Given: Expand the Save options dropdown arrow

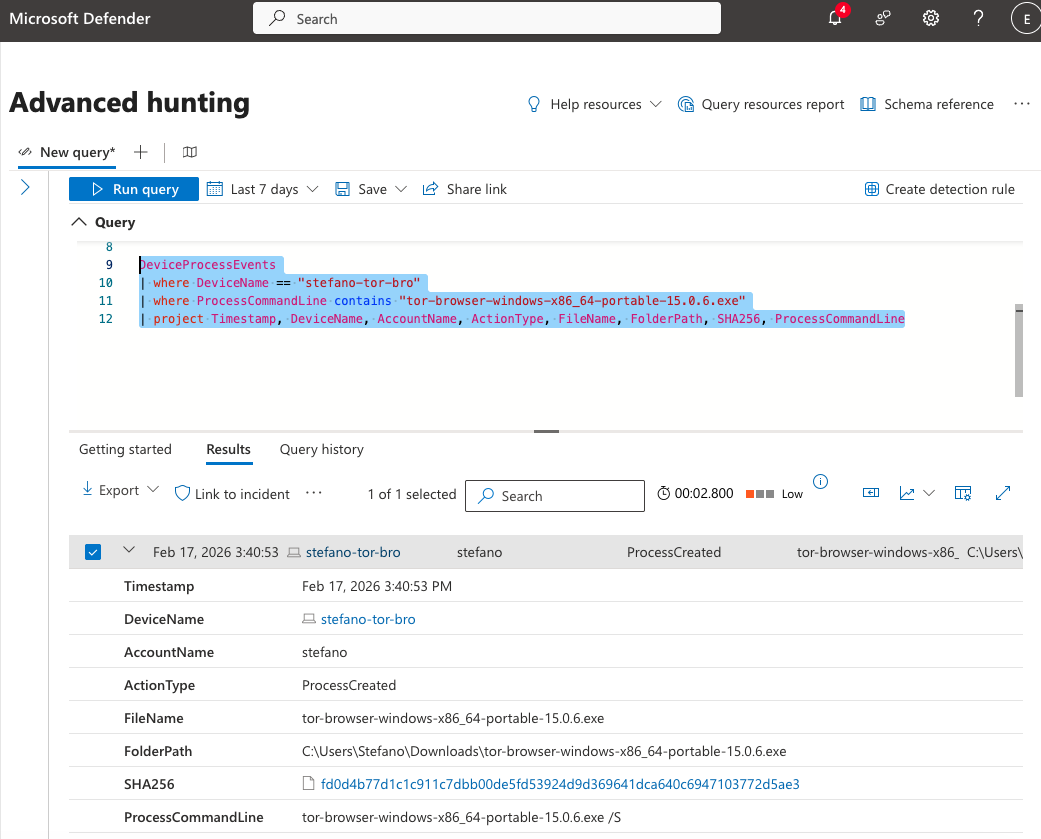Looking at the screenshot, I should coord(399,188).
